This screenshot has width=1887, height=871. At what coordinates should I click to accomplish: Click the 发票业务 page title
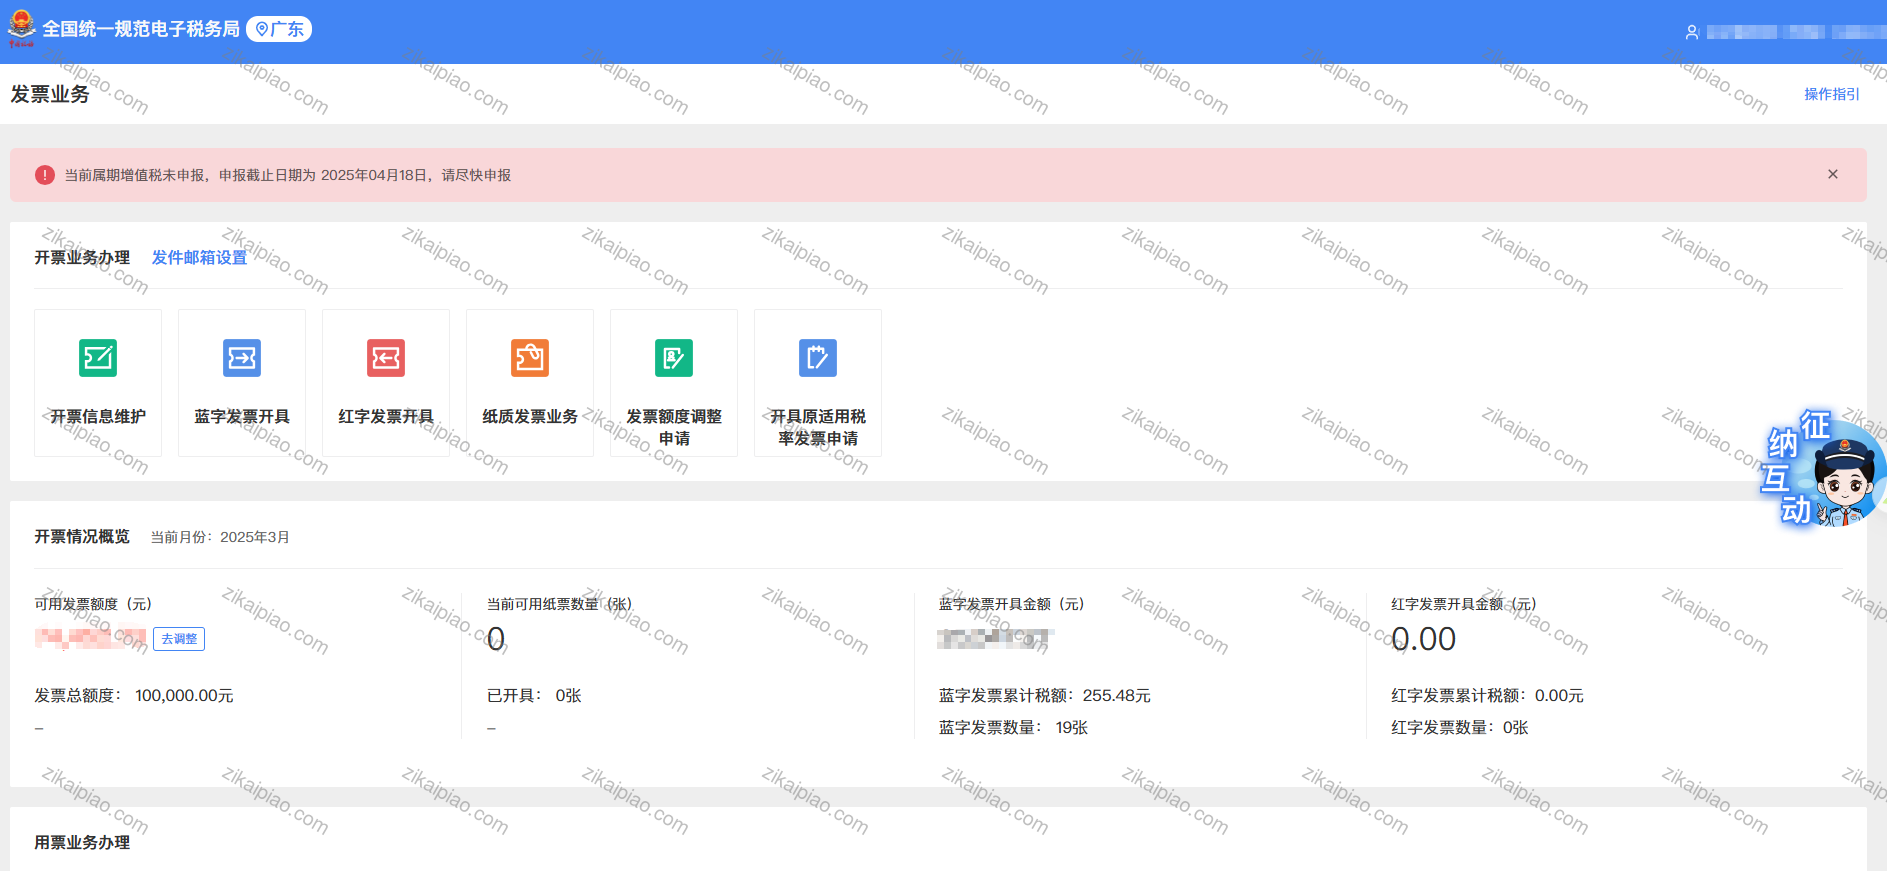tap(50, 94)
